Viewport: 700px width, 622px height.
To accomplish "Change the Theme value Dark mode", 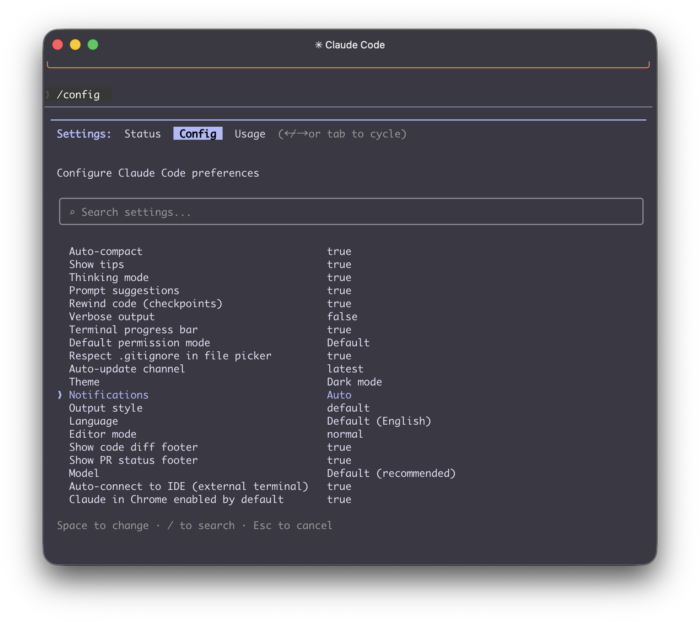I will [x=354, y=382].
